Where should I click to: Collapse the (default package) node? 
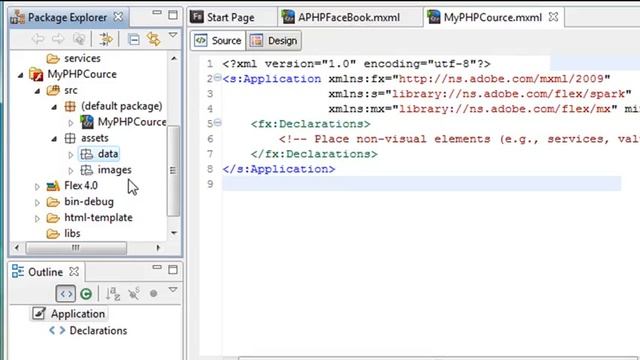pos(54,107)
